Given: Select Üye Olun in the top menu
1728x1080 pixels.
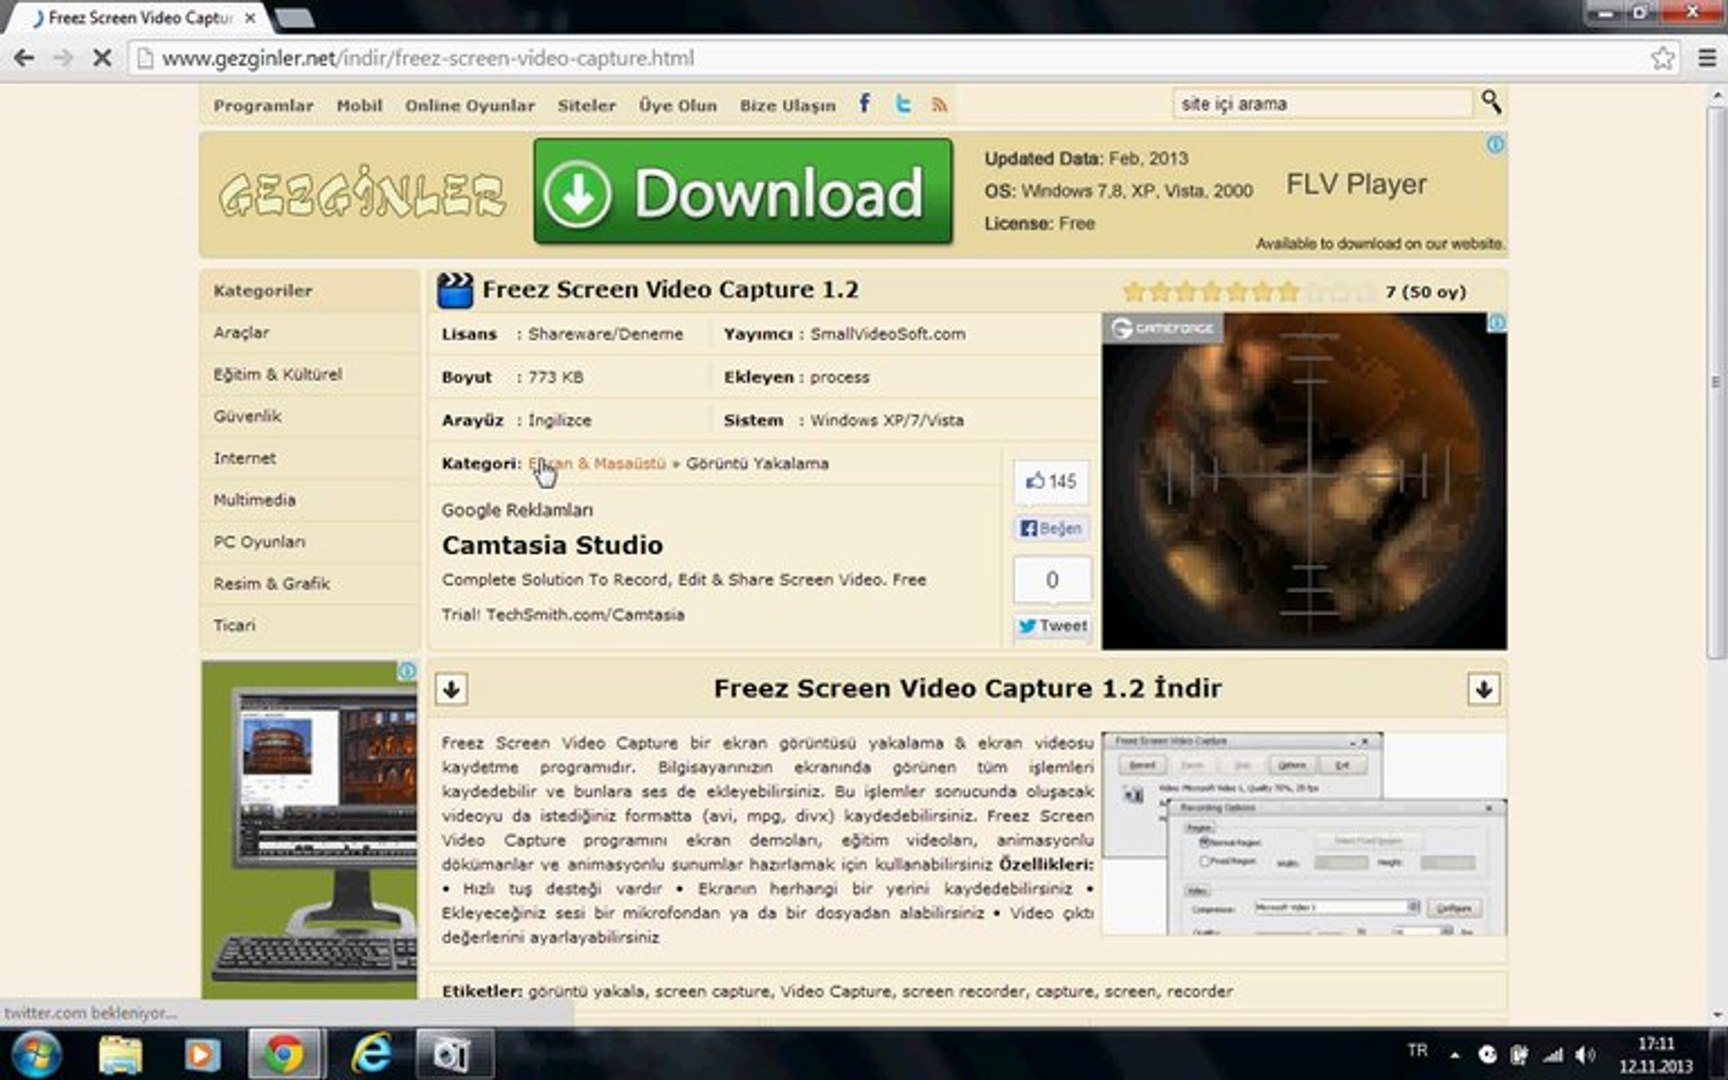Looking at the screenshot, I should pyautogui.click(x=678, y=105).
